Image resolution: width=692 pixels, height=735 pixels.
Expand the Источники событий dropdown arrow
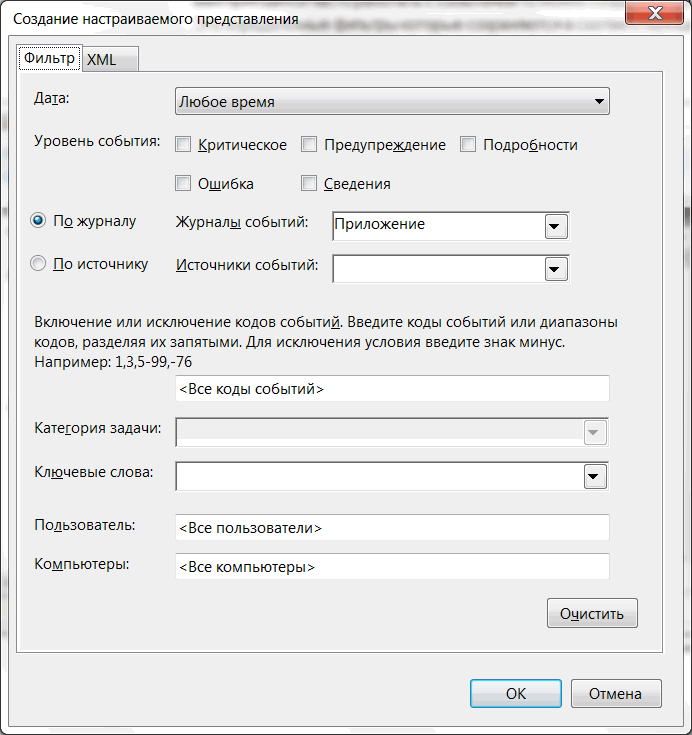(x=556, y=269)
